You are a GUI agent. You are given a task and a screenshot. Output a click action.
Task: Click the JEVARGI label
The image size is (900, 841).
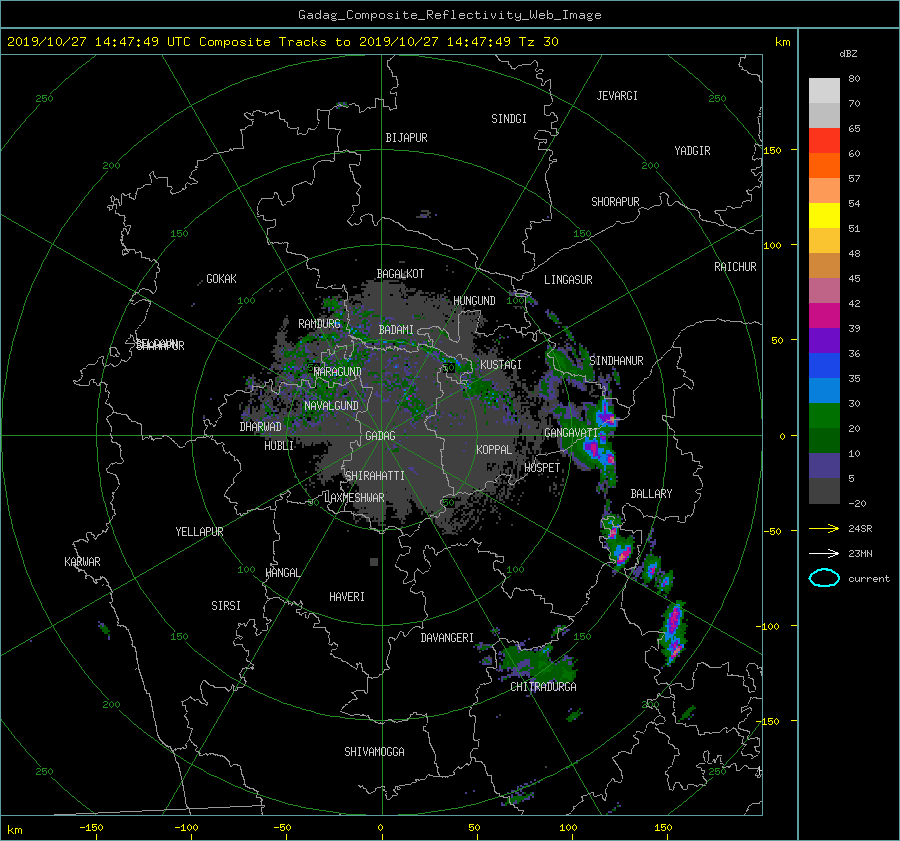617,96
